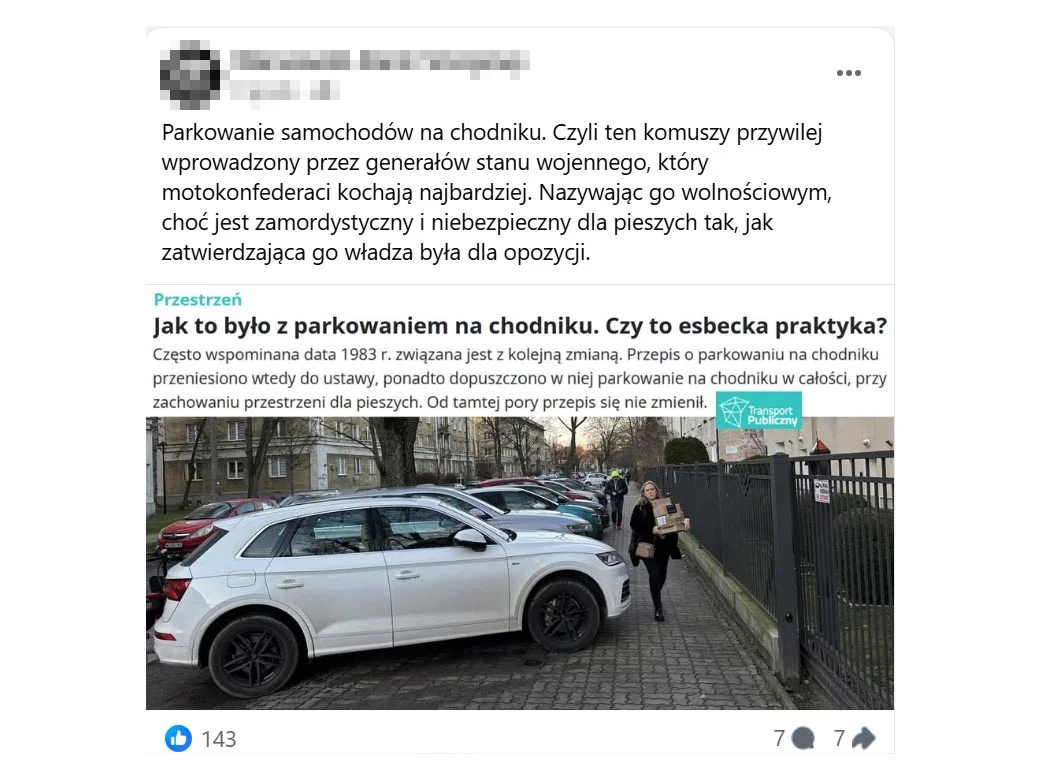Open the blurred profile avatar
Image resolution: width=1042 pixels, height=780 pixels.
pyautogui.click(x=190, y=74)
